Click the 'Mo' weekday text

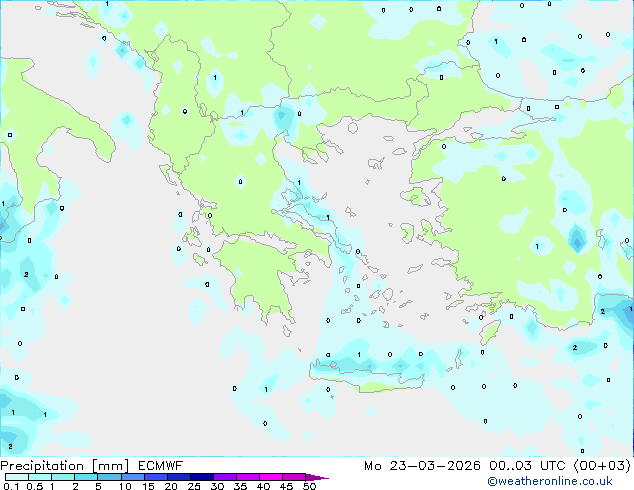point(372,466)
